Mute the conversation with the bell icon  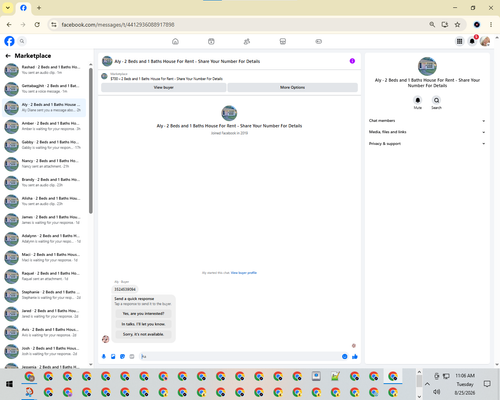(418, 100)
